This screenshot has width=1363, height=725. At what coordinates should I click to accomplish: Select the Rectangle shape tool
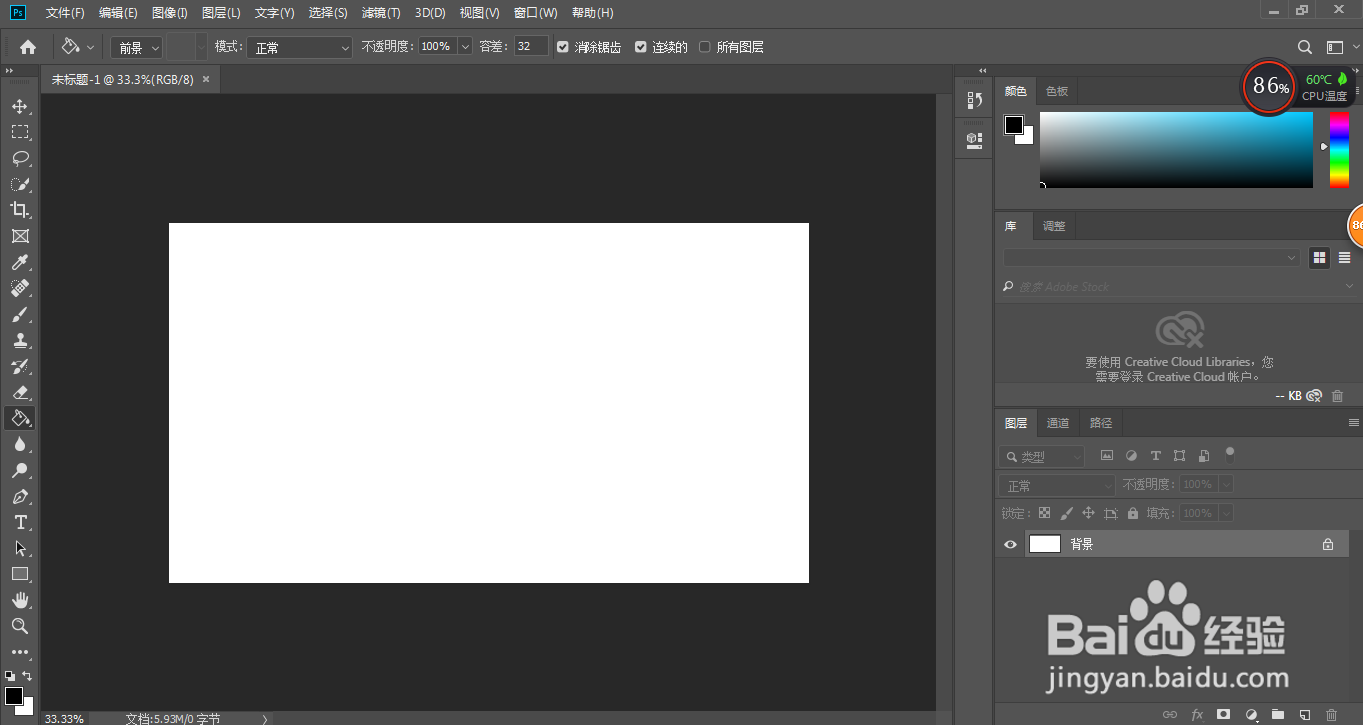(x=20, y=574)
